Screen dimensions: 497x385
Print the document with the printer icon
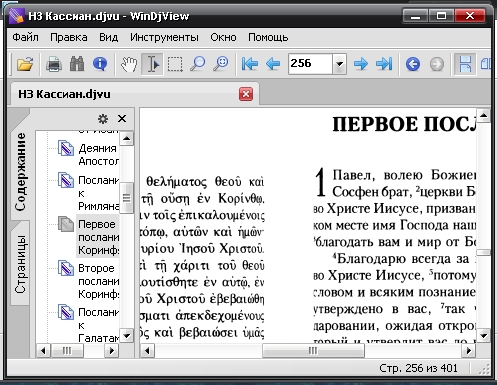(54, 64)
